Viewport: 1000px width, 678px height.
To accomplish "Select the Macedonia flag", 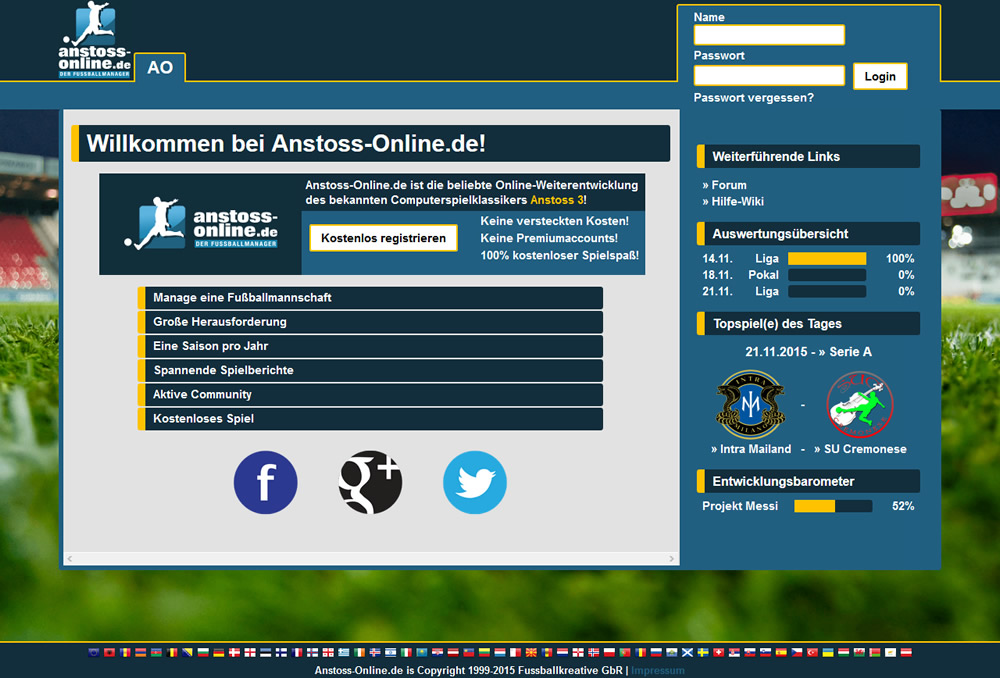I will 531,652.
